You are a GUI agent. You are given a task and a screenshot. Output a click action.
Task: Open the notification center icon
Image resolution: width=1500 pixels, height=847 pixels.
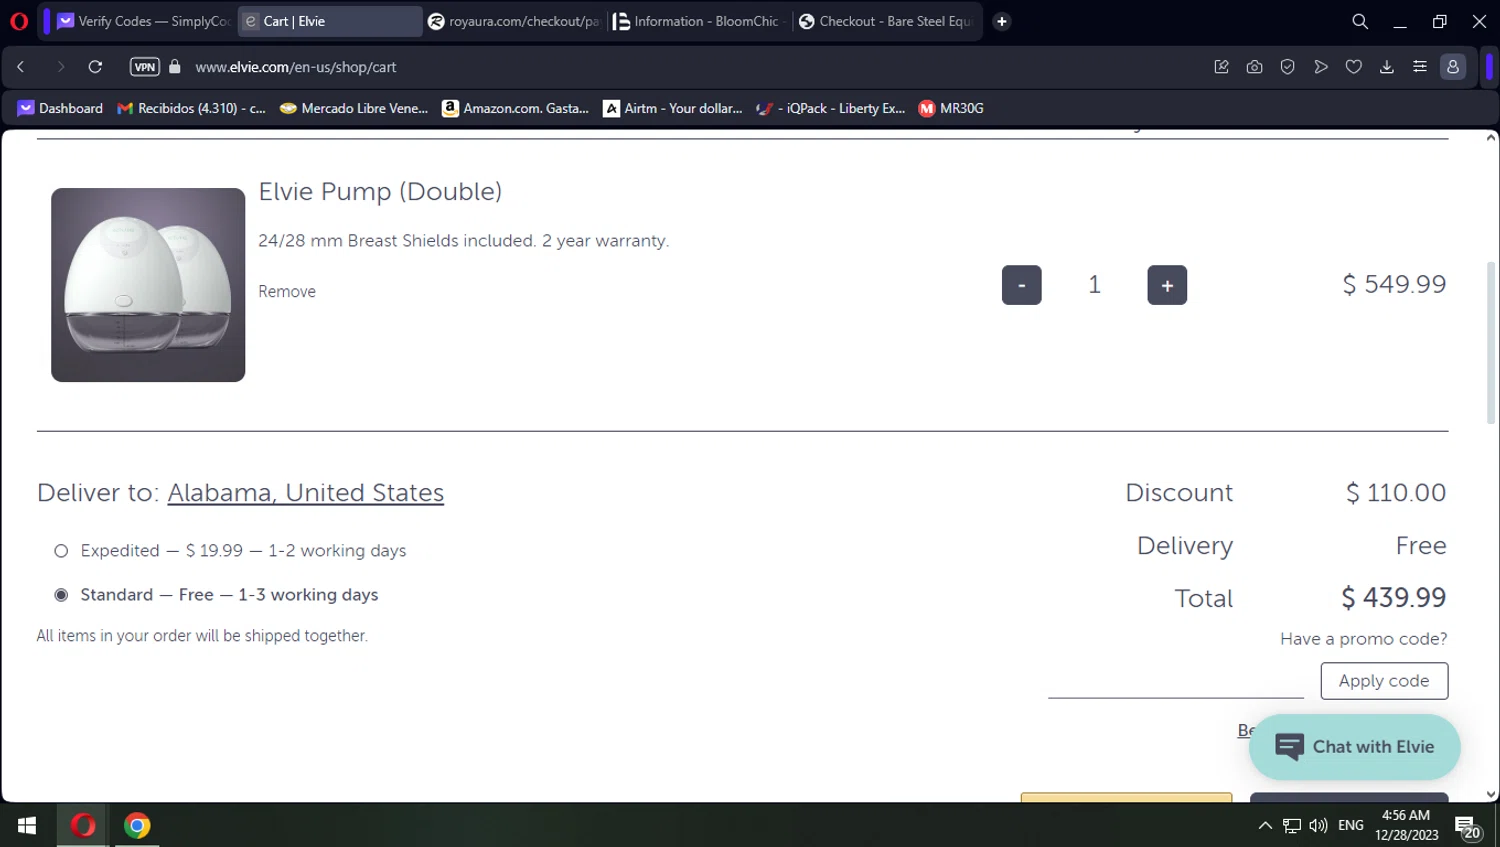1468,827
